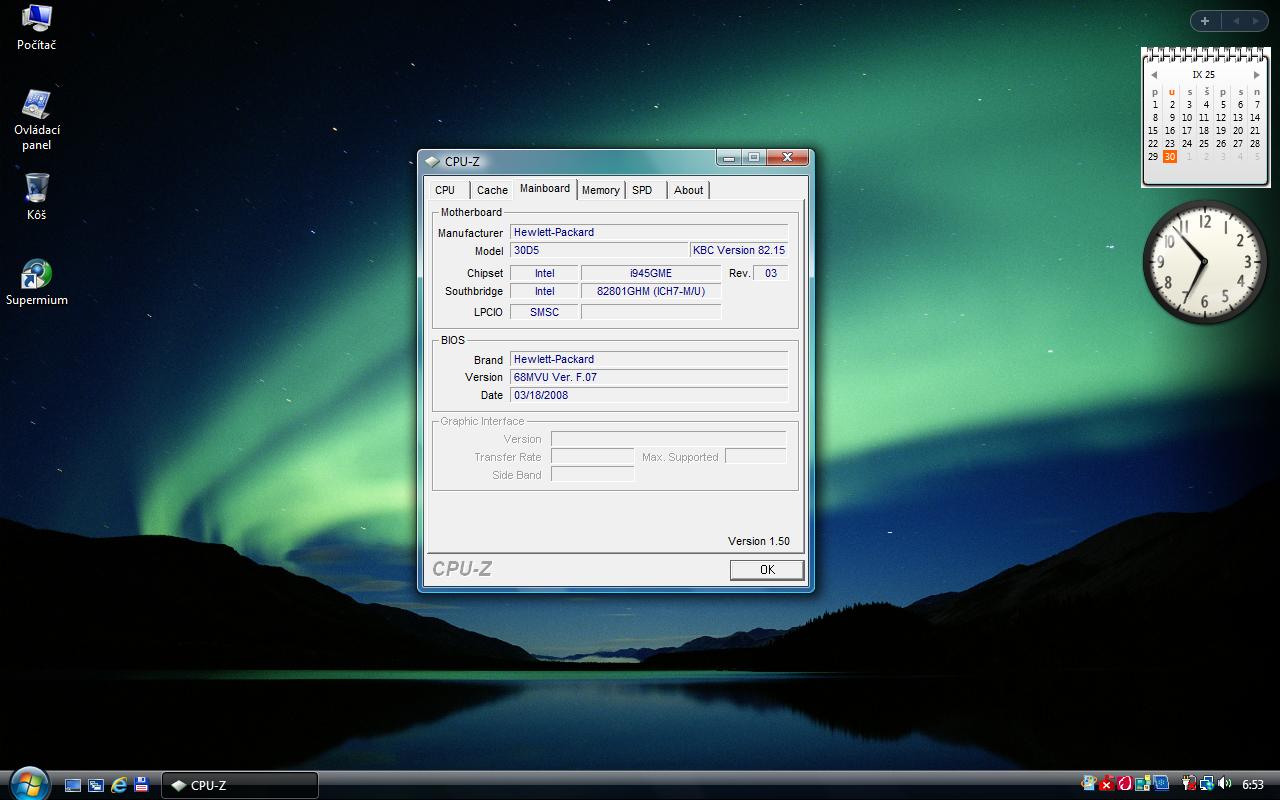This screenshot has width=1280, height=800.
Task: Click the blue chip tray icon
Action: point(1161,784)
